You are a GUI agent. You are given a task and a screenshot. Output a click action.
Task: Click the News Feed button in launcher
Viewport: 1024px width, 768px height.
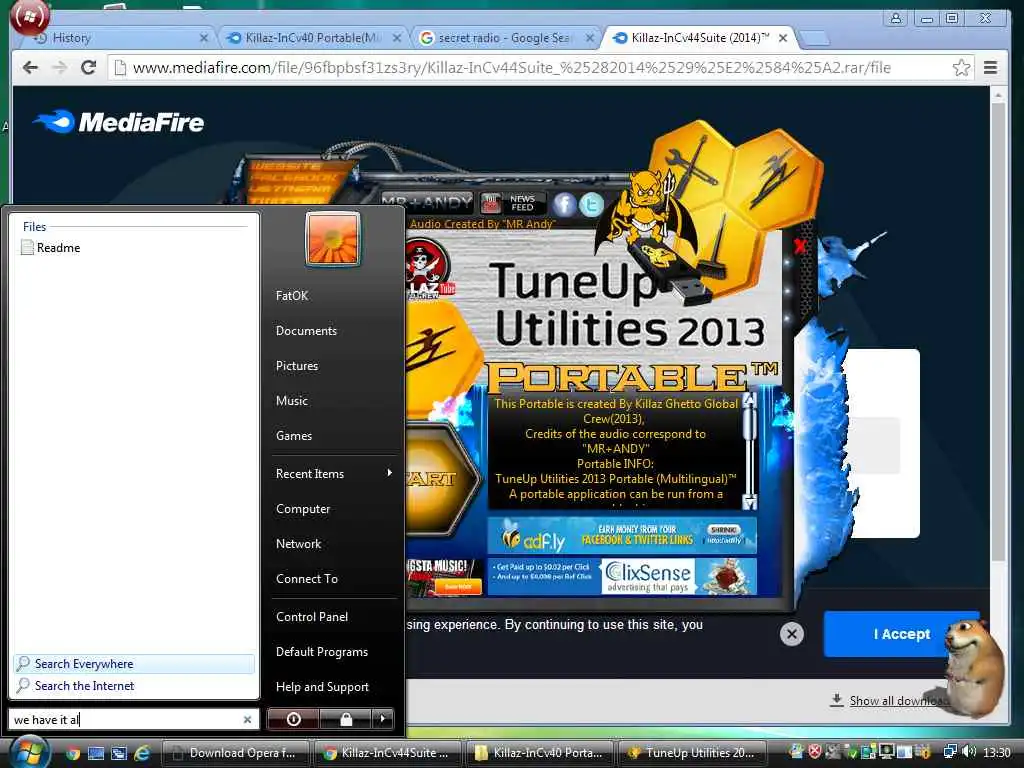click(522, 203)
